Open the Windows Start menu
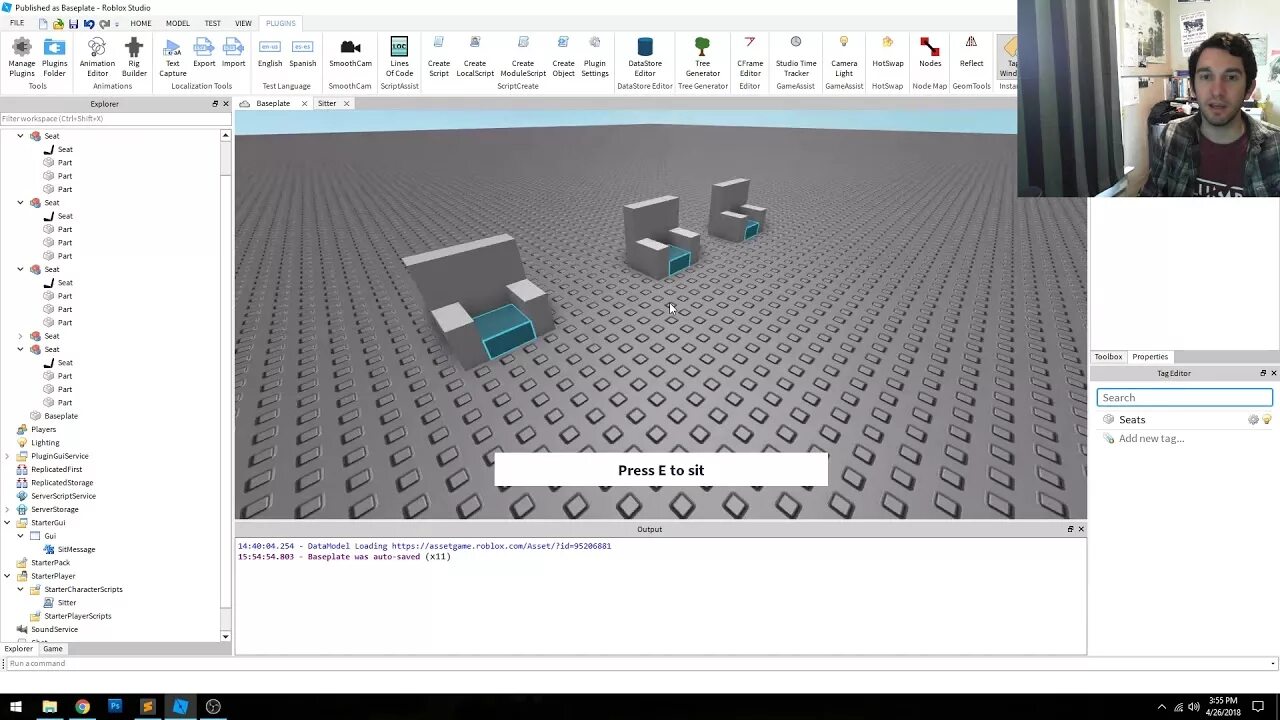Image resolution: width=1280 pixels, height=720 pixels. tap(15, 707)
